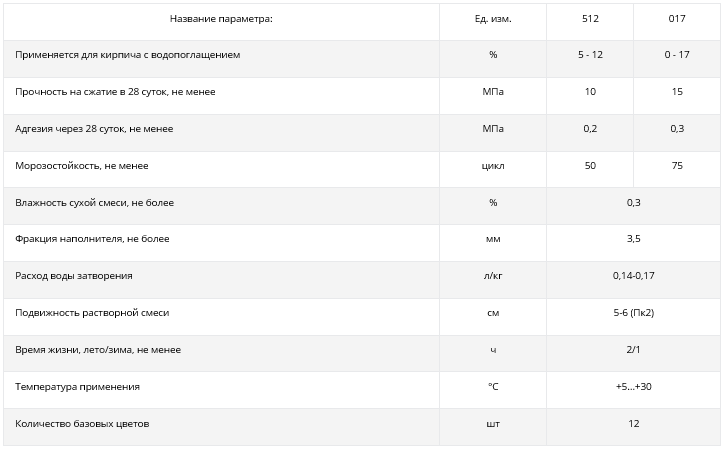Select the '512' column header

[590, 18]
